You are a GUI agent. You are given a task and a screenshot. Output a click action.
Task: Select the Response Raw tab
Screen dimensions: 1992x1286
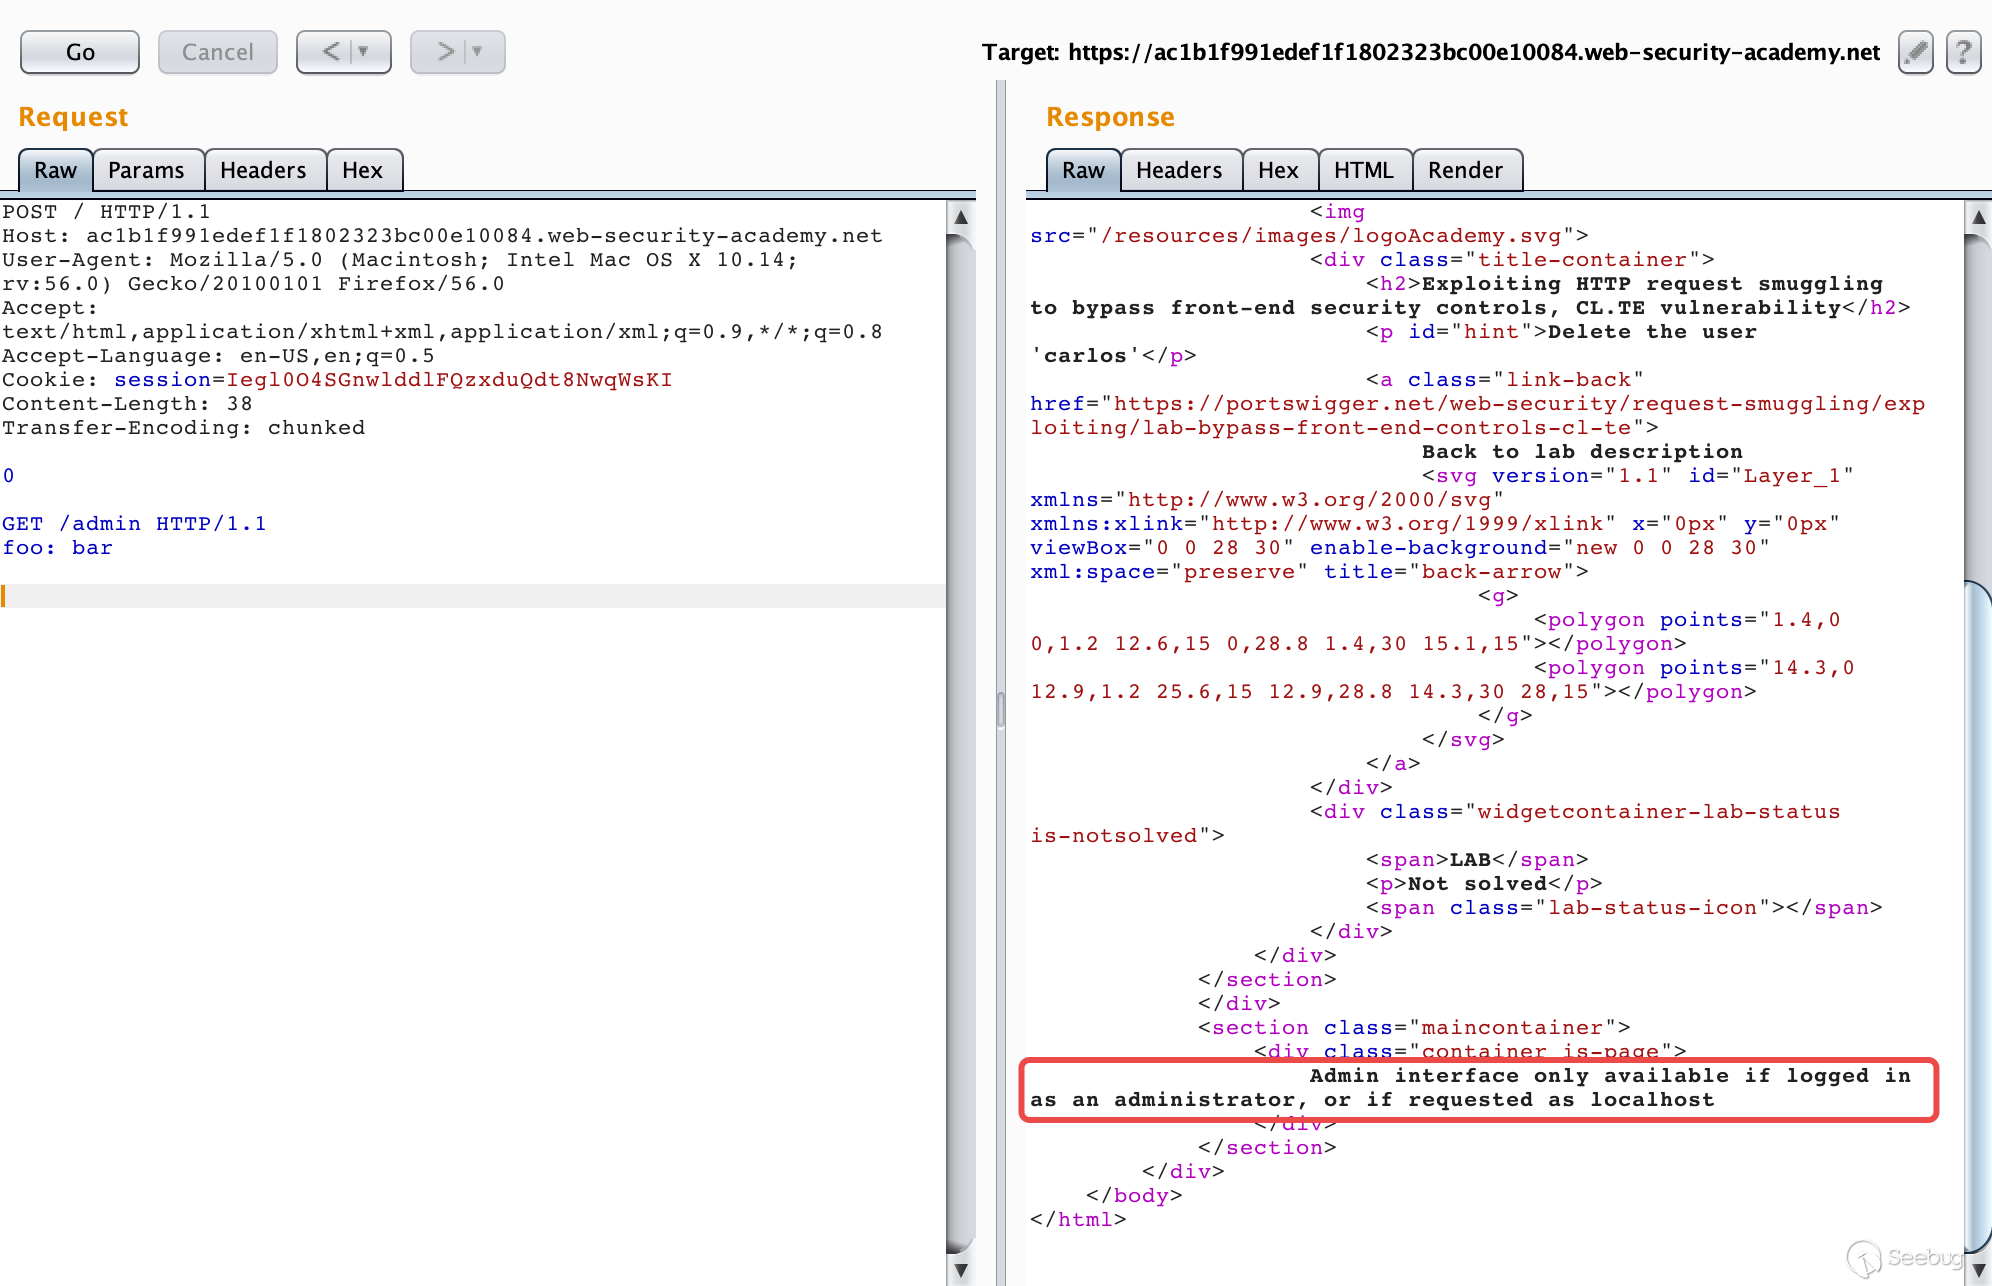1084,170
